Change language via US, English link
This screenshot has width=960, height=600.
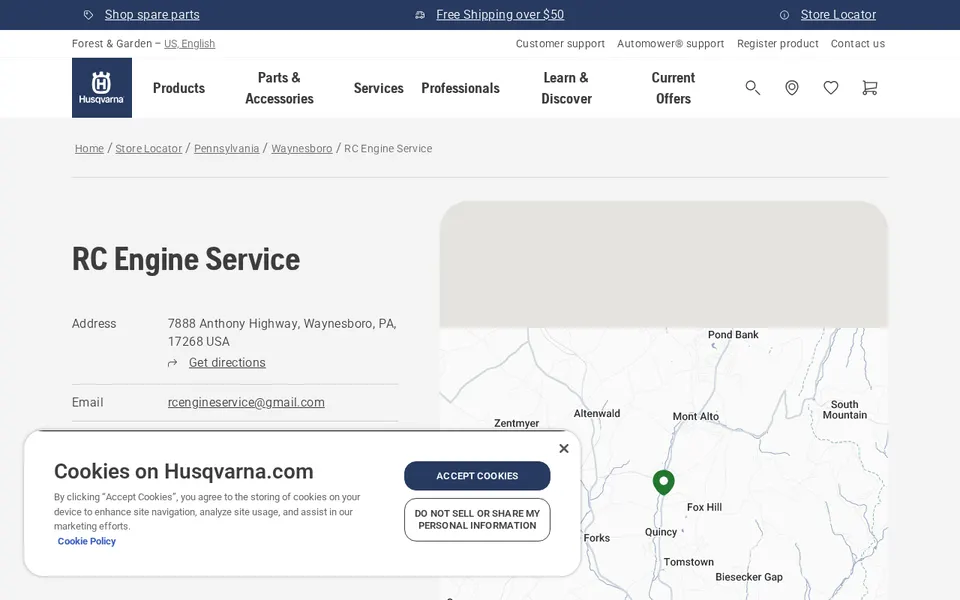click(189, 43)
